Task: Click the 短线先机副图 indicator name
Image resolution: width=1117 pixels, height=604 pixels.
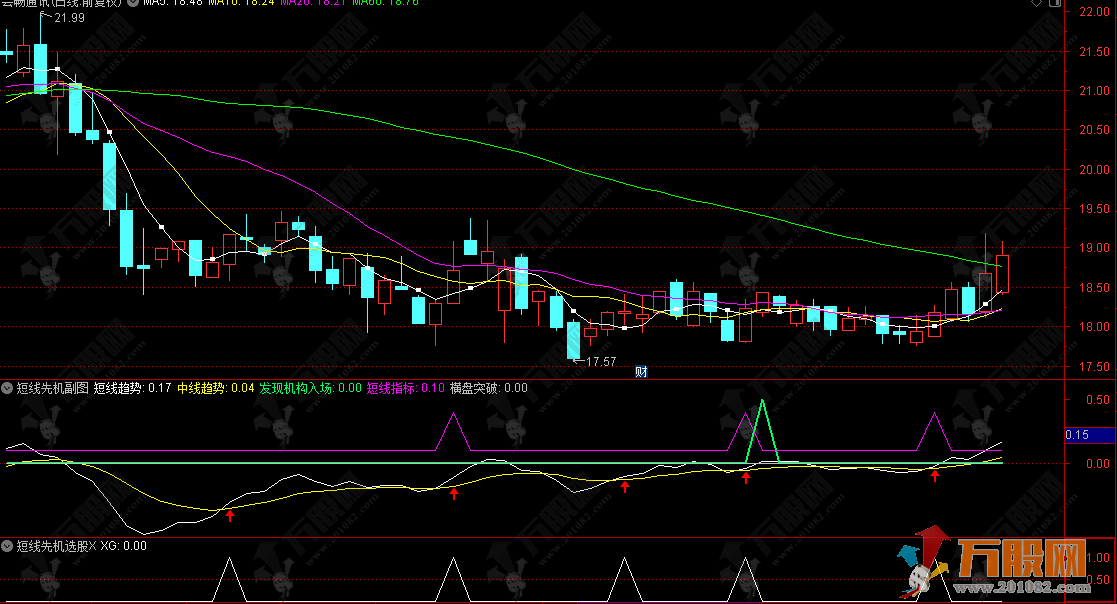Action: [x=52, y=387]
